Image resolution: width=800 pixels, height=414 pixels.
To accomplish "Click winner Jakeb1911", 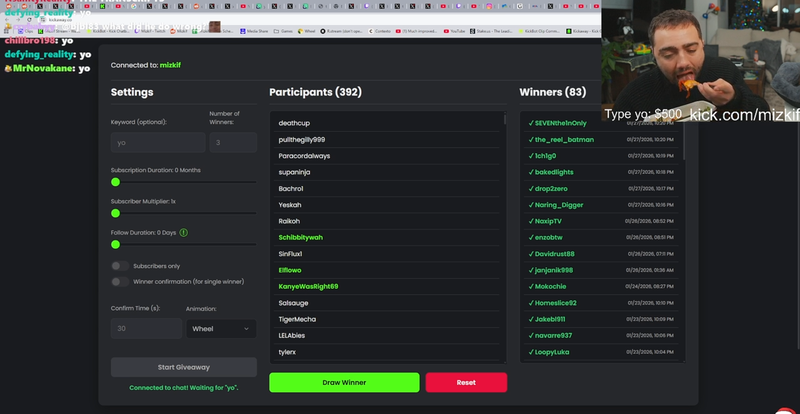I will (549, 319).
